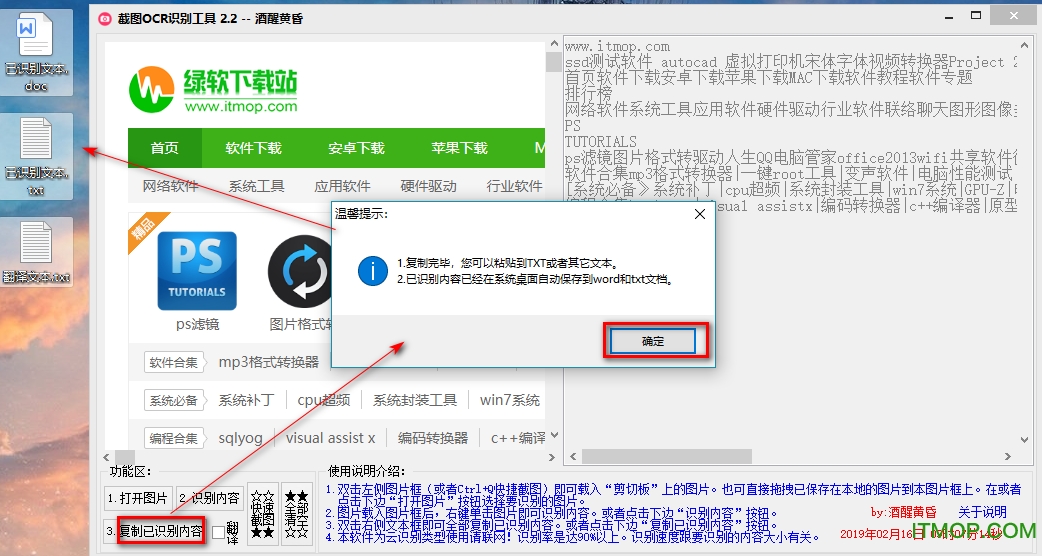
Task: Click the by:酒醒黄昏 author label
Action: [x=903, y=512]
